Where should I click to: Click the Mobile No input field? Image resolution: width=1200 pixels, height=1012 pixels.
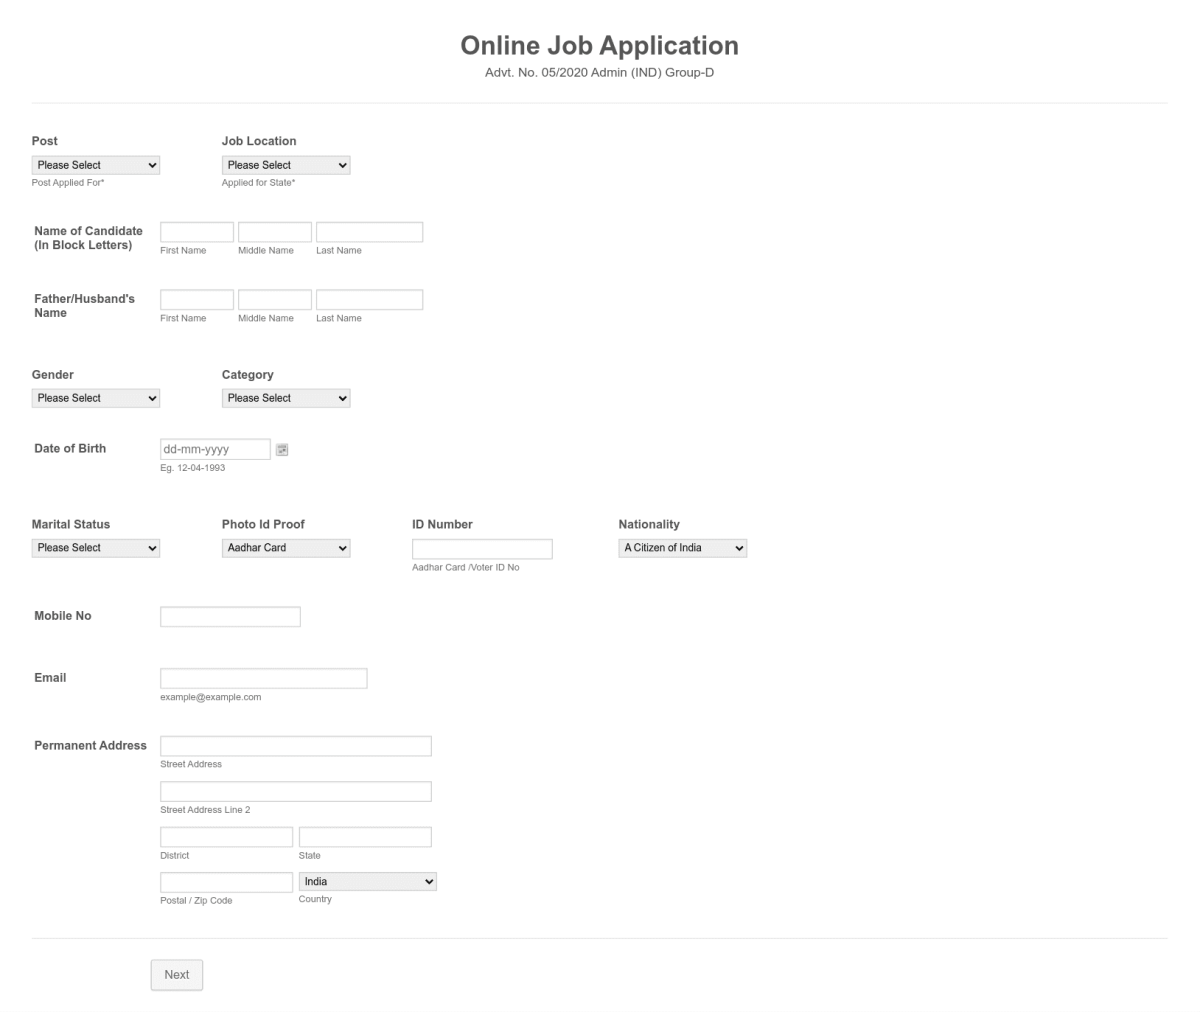[x=230, y=616]
